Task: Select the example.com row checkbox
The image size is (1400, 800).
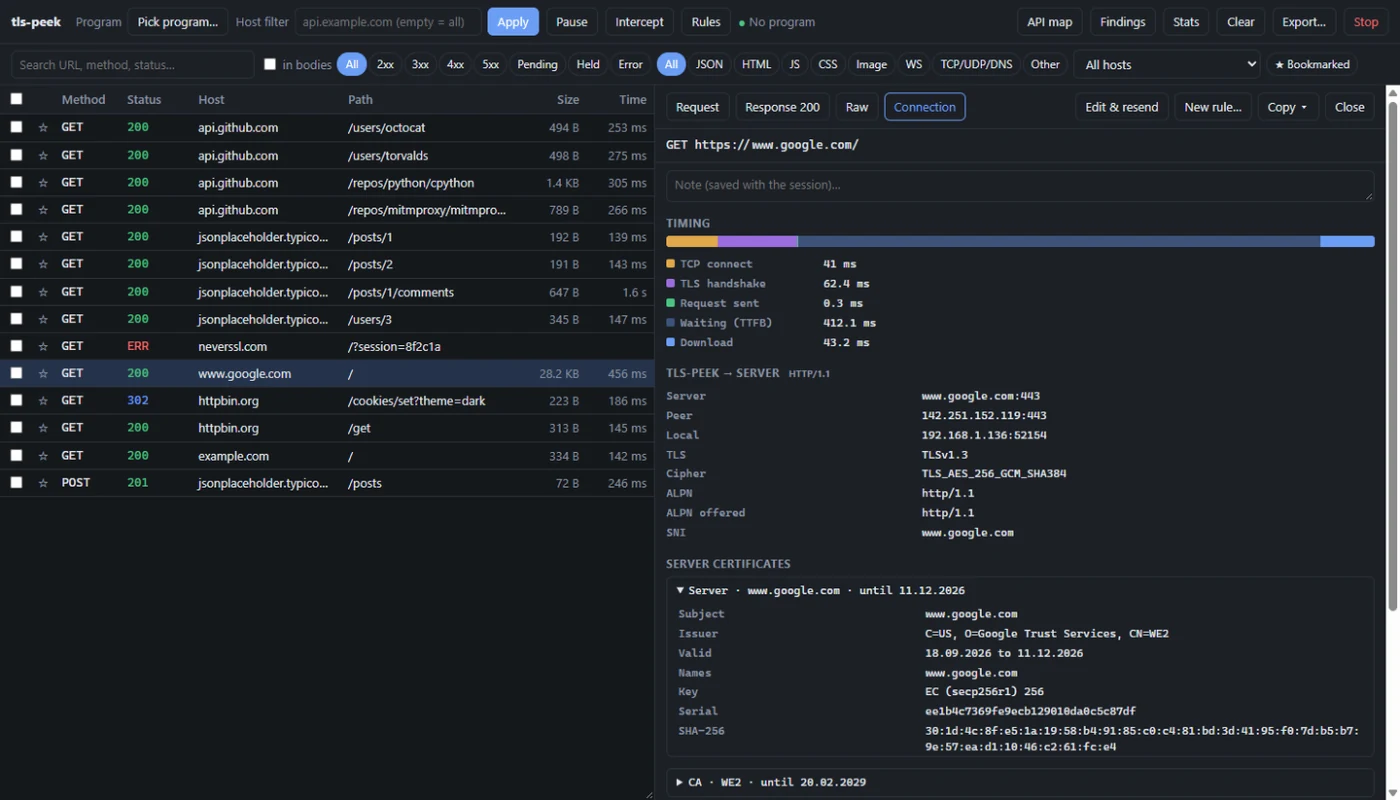Action: pos(16,455)
